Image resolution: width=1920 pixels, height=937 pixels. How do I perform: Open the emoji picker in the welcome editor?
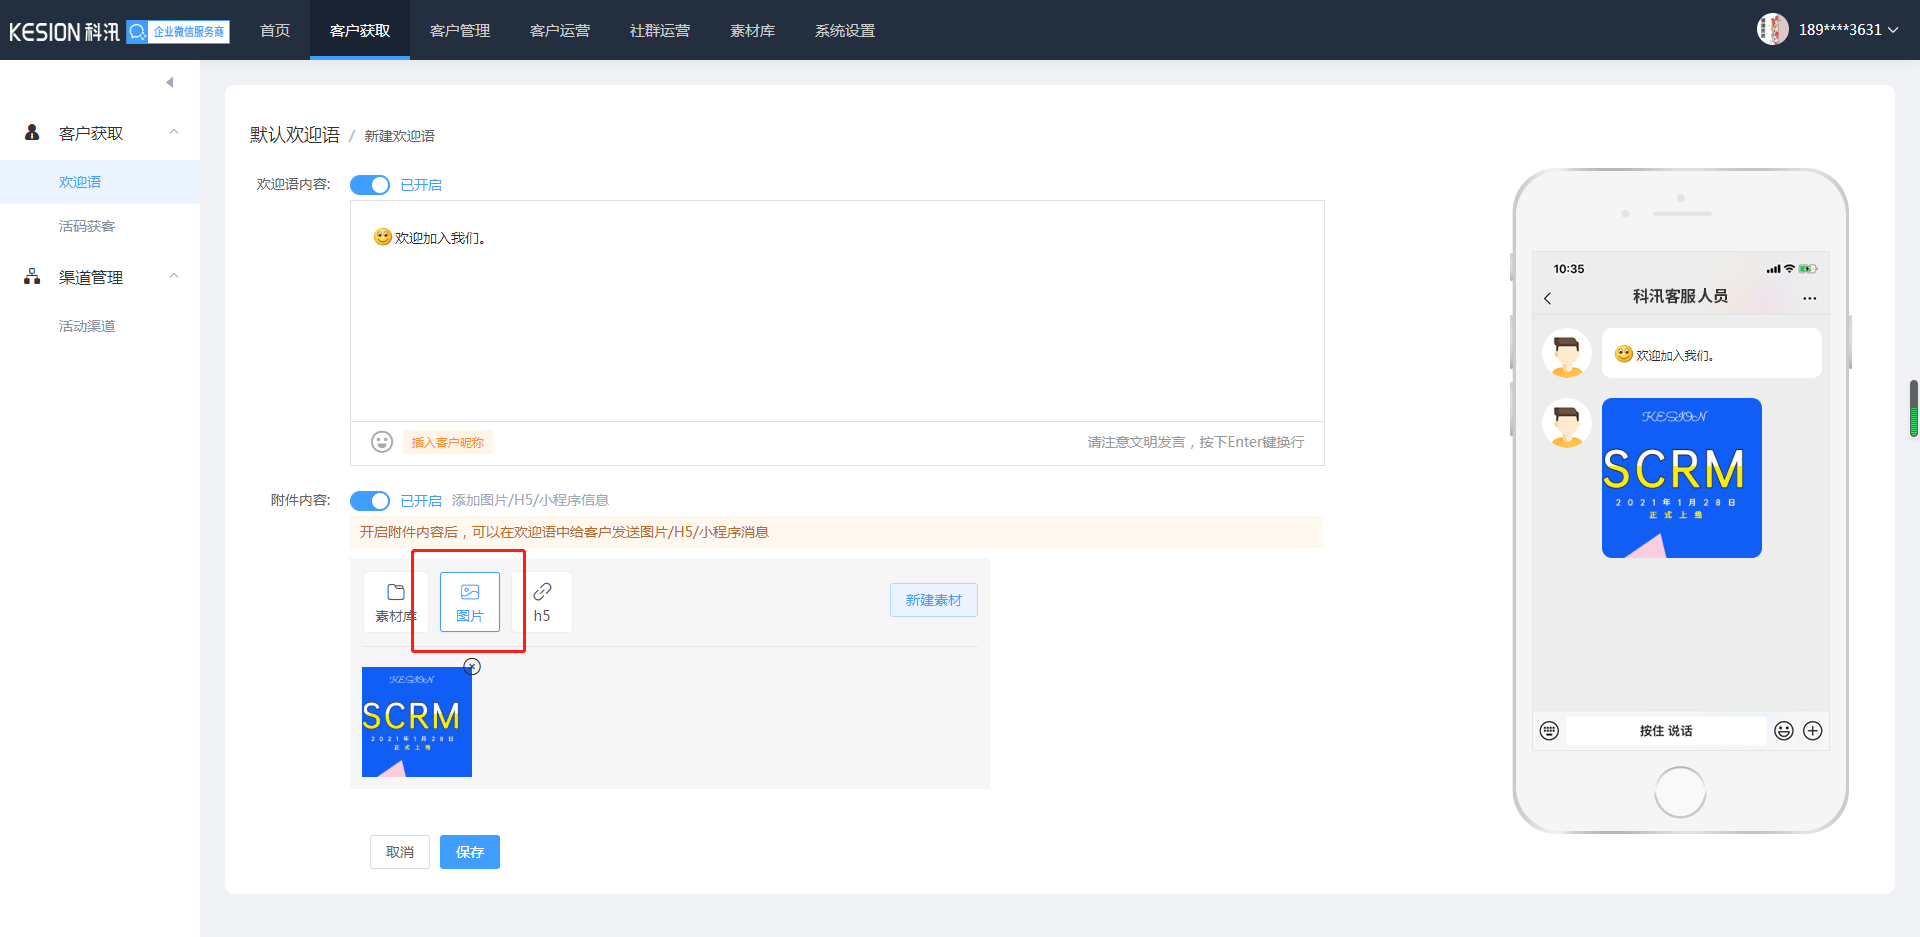[x=382, y=442]
